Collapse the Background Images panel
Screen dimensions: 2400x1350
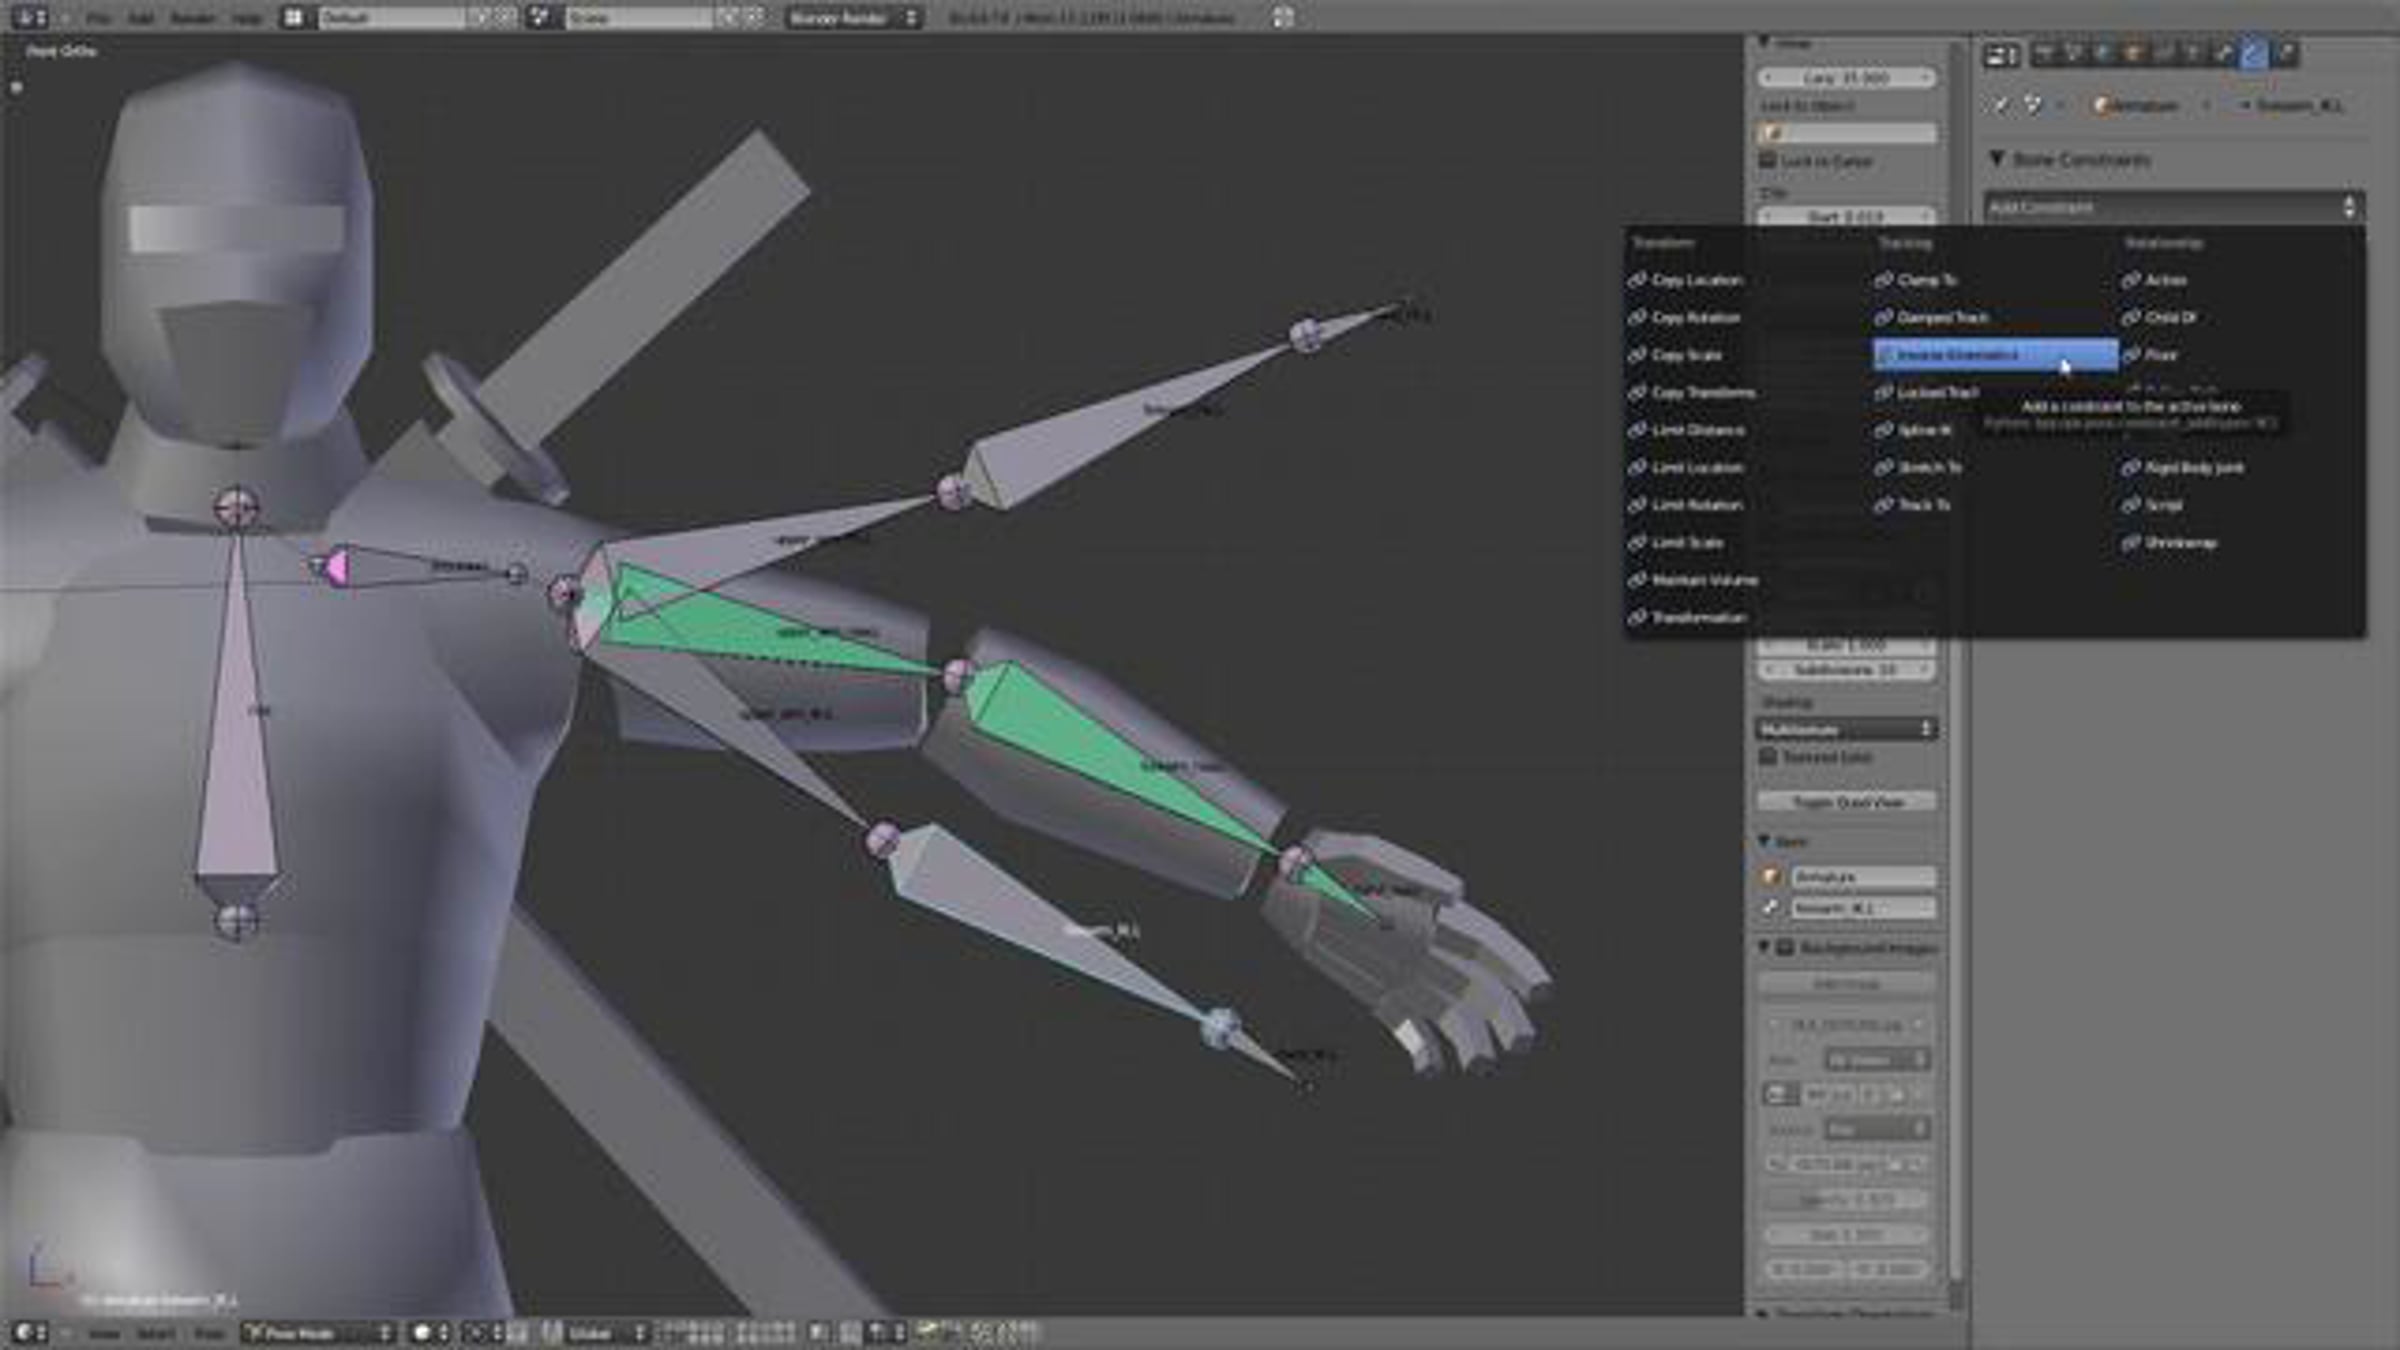click(1765, 947)
